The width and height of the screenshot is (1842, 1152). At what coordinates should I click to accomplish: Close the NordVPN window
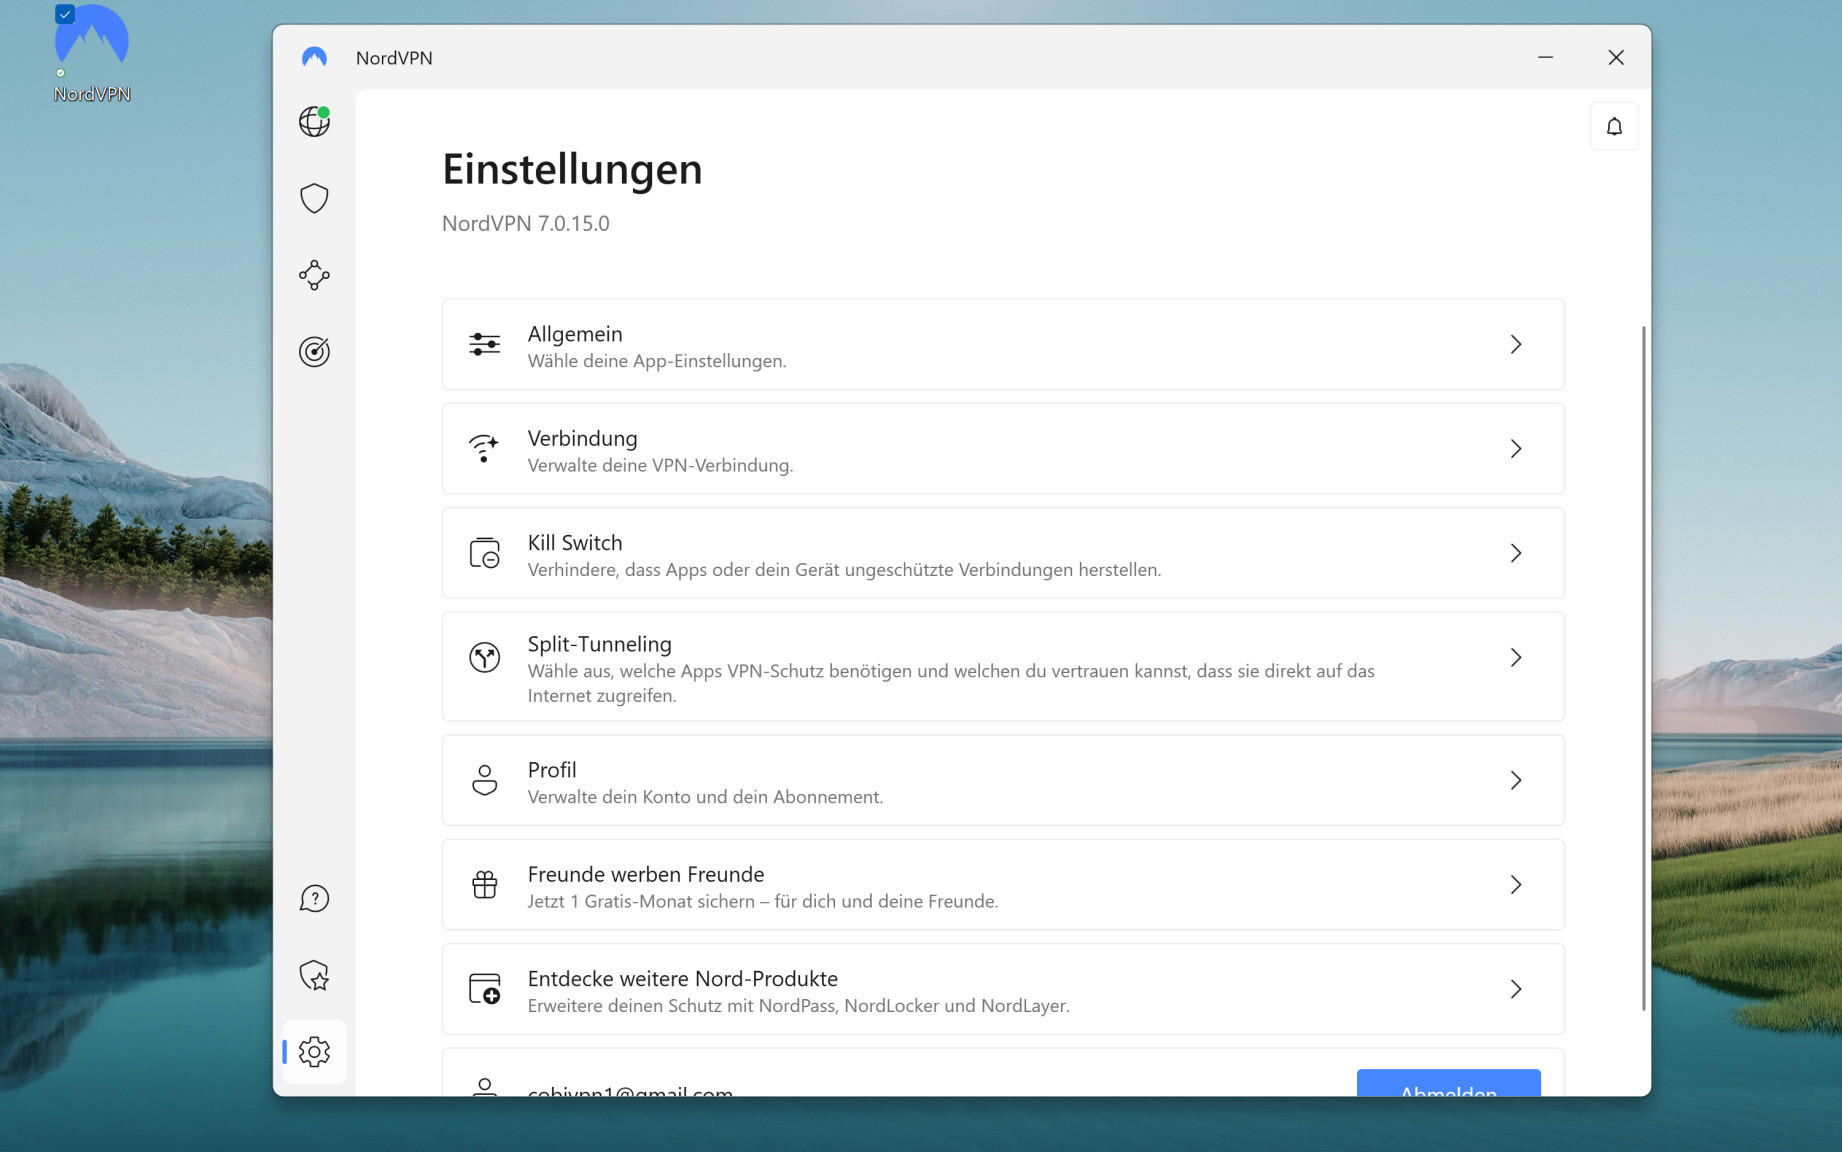1616,57
